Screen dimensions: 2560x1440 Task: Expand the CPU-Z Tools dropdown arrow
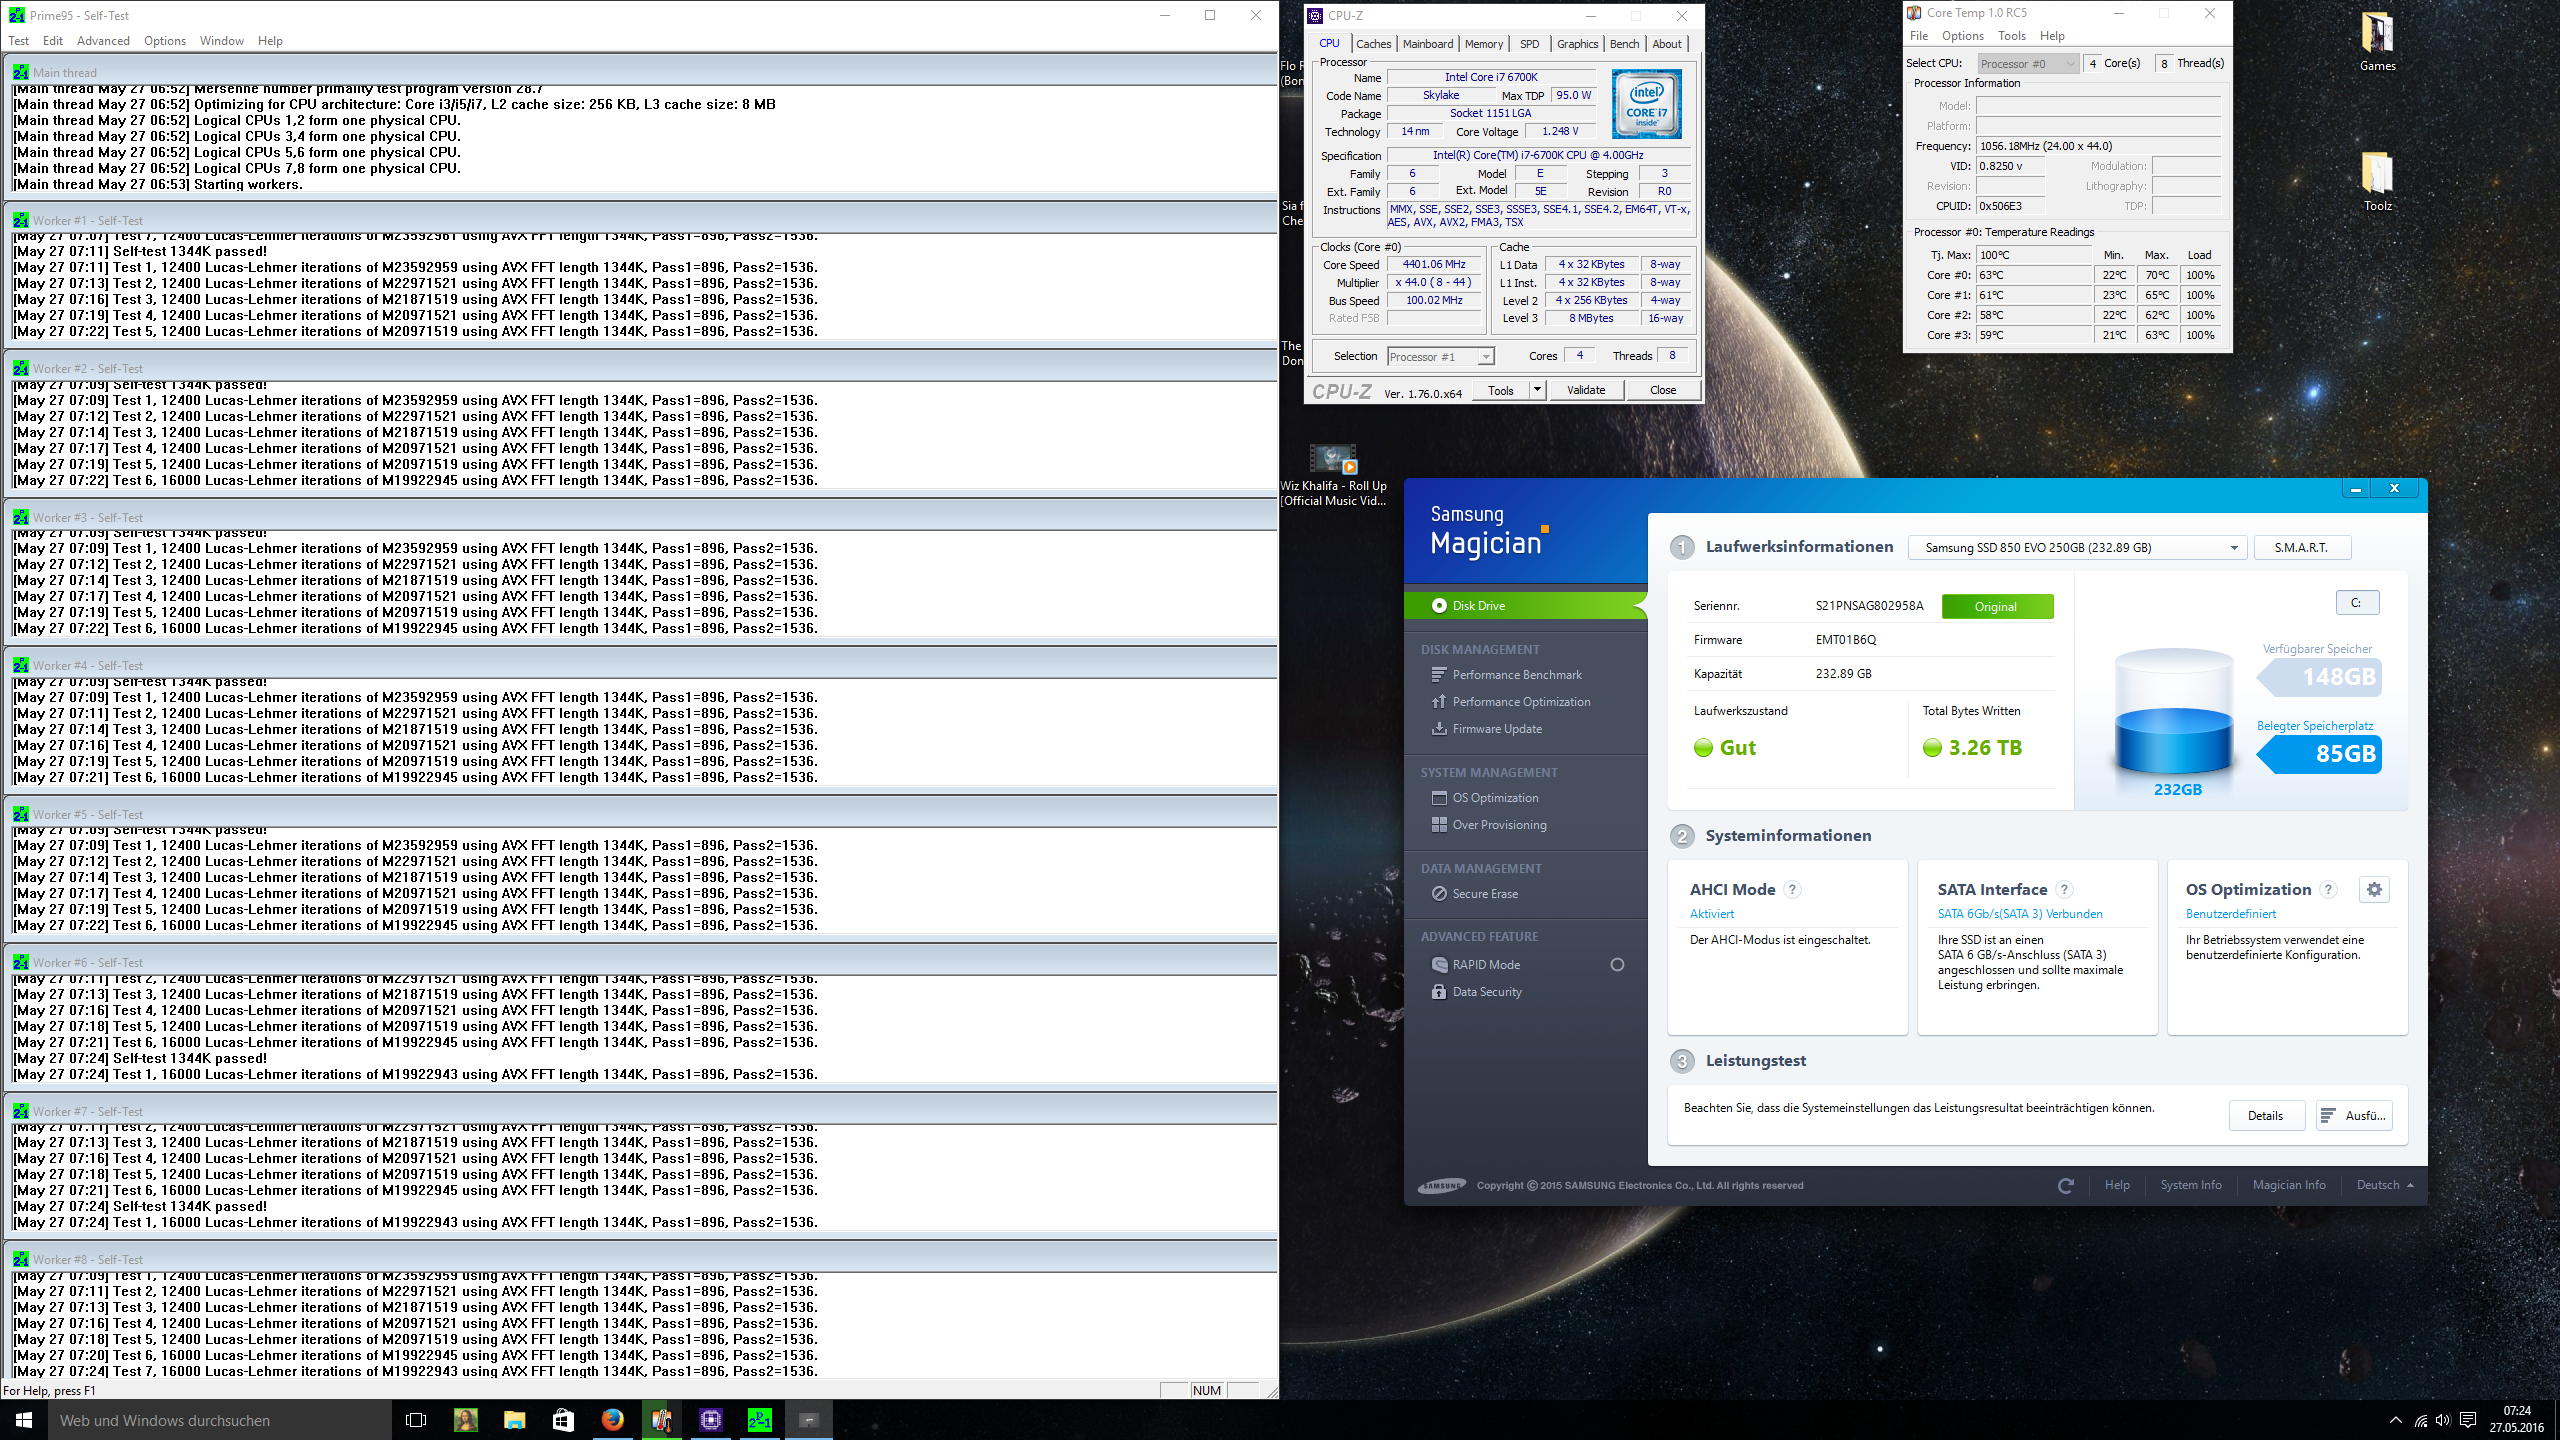pyautogui.click(x=1537, y=390)
